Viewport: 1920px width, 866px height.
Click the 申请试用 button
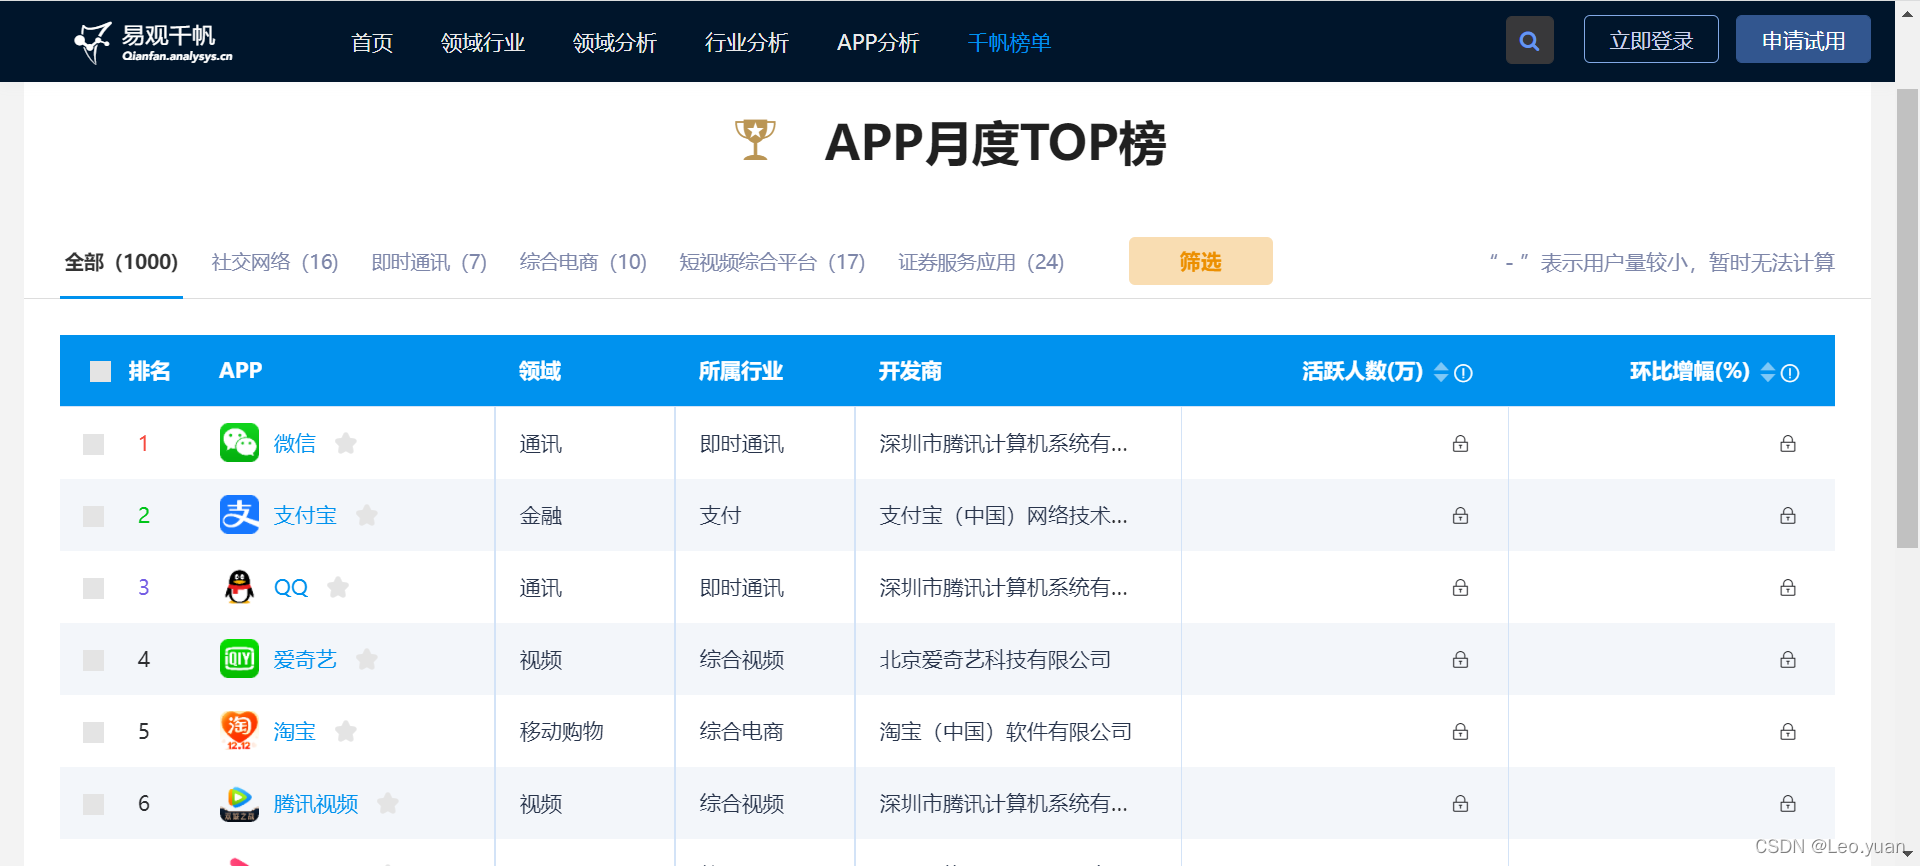(x=1803, y=40)
